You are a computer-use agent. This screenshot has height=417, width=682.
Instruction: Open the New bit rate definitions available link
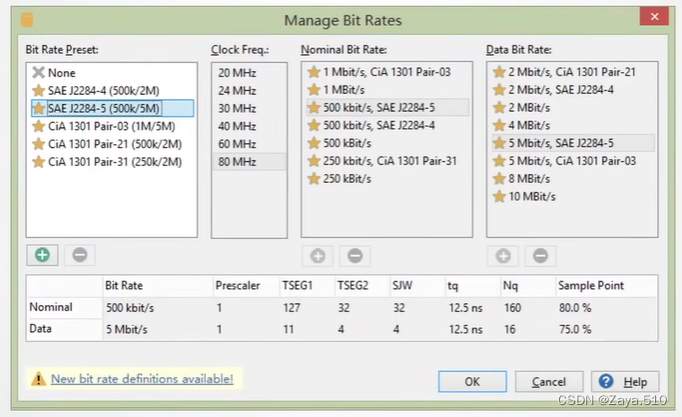tap(142, 379)
